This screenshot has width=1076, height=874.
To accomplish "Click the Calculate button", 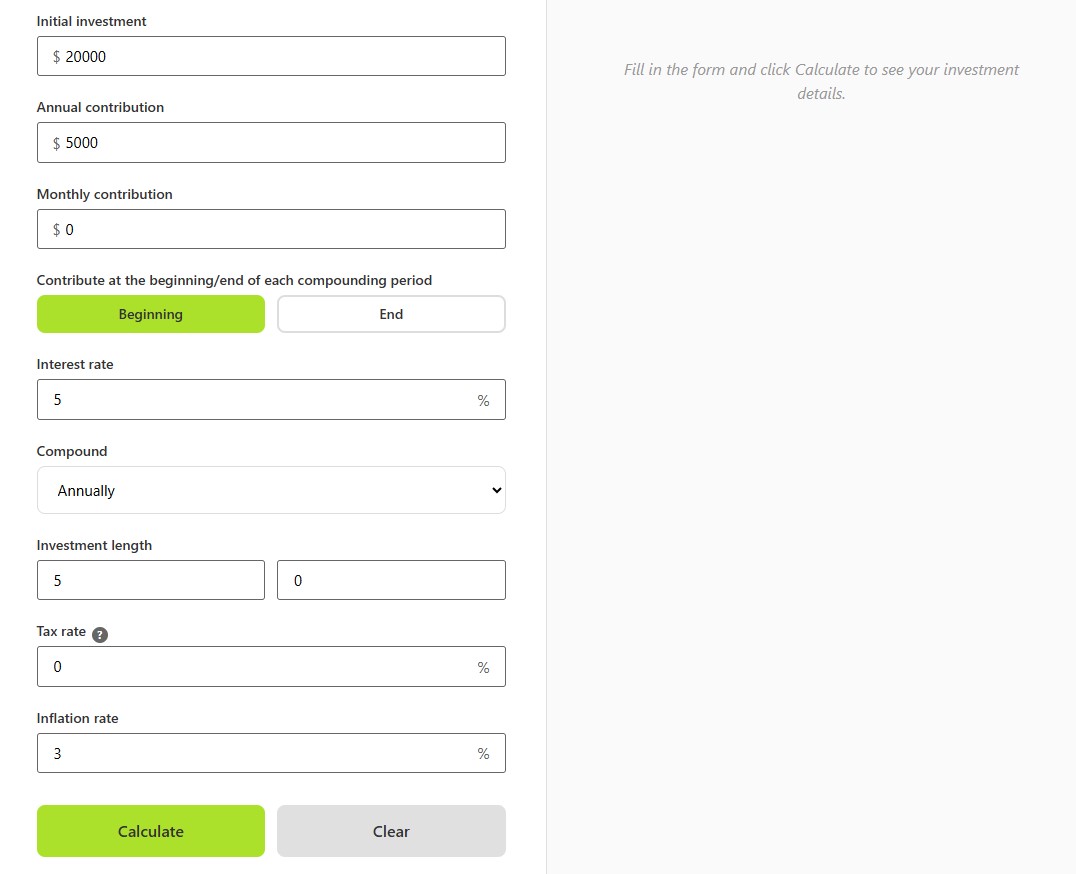I will pyautogui.click(x=150, y=831).
